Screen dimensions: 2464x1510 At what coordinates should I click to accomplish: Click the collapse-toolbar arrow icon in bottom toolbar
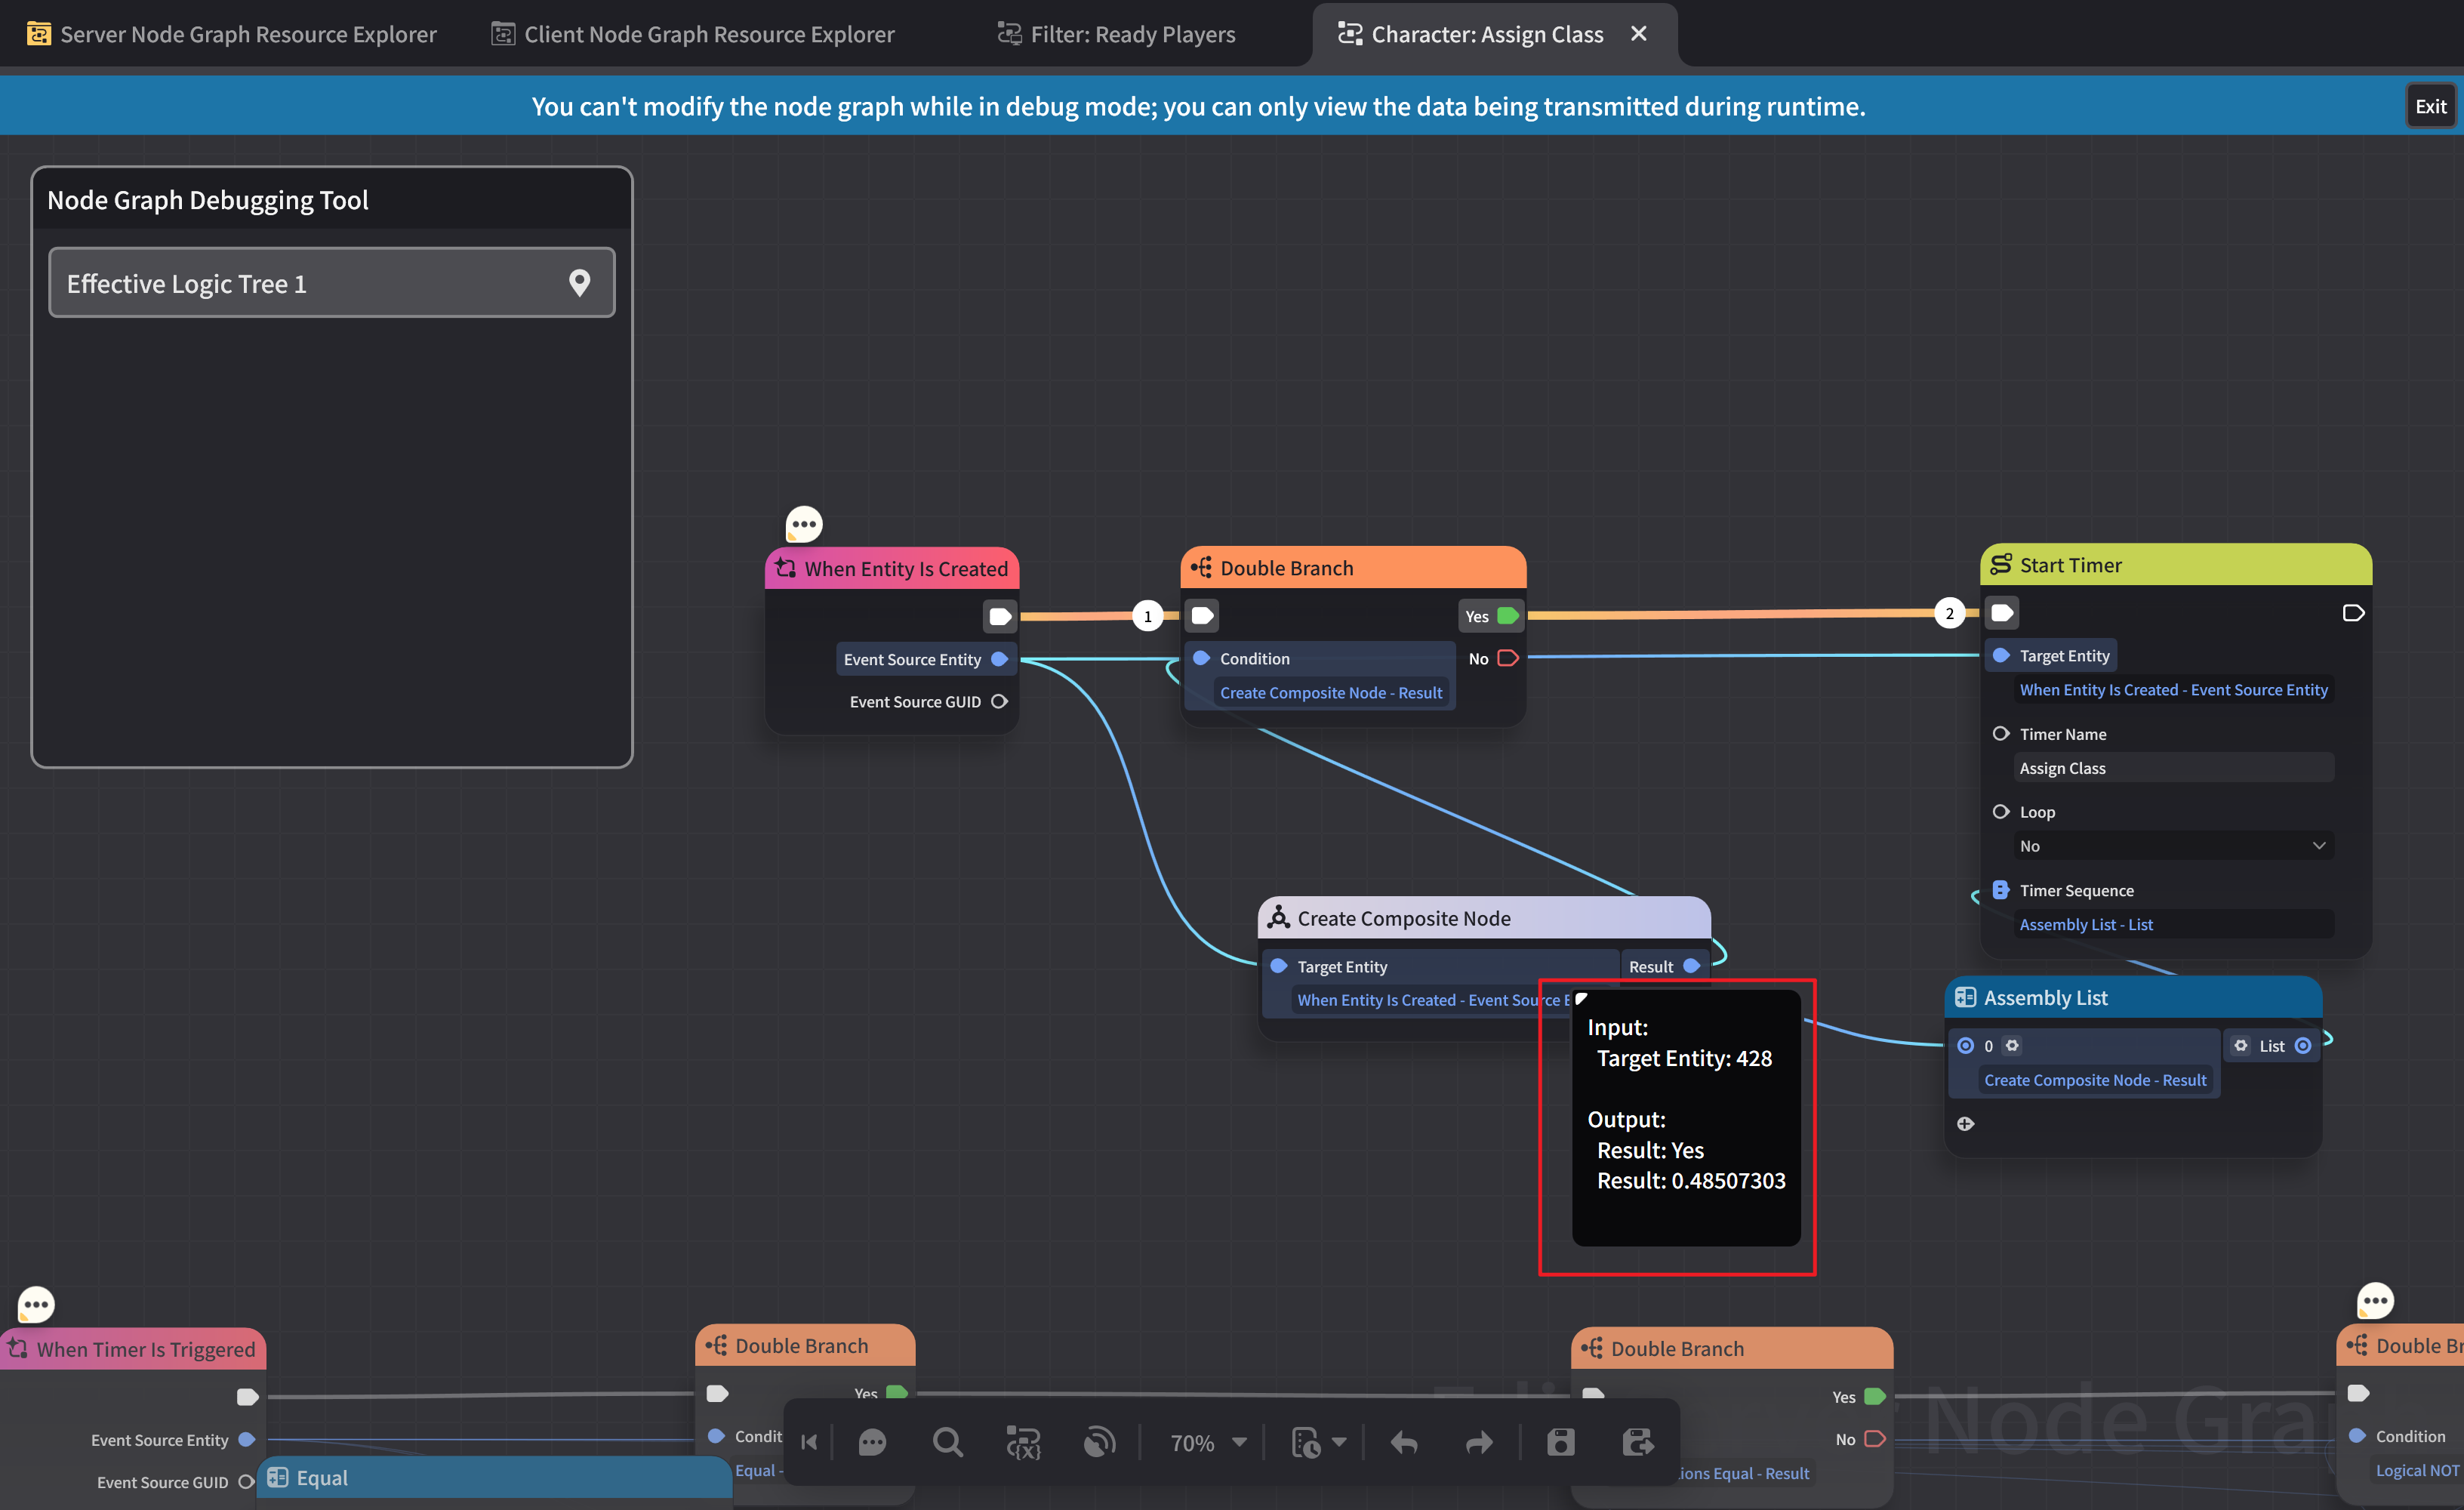coord(809,1442)
